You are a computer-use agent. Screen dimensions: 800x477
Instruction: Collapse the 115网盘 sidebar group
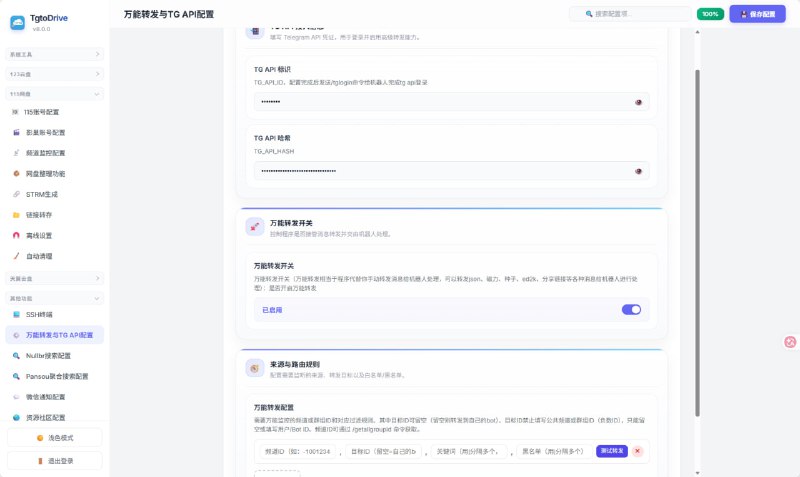click(x=55, y=94)
